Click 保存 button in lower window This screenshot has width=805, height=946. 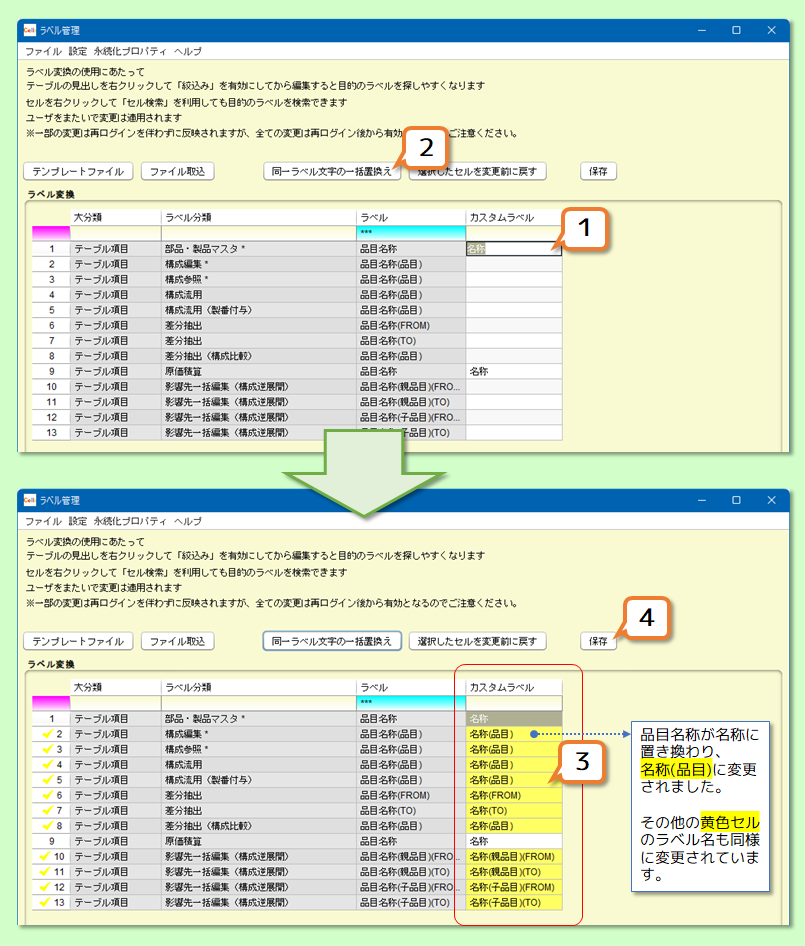598,641
